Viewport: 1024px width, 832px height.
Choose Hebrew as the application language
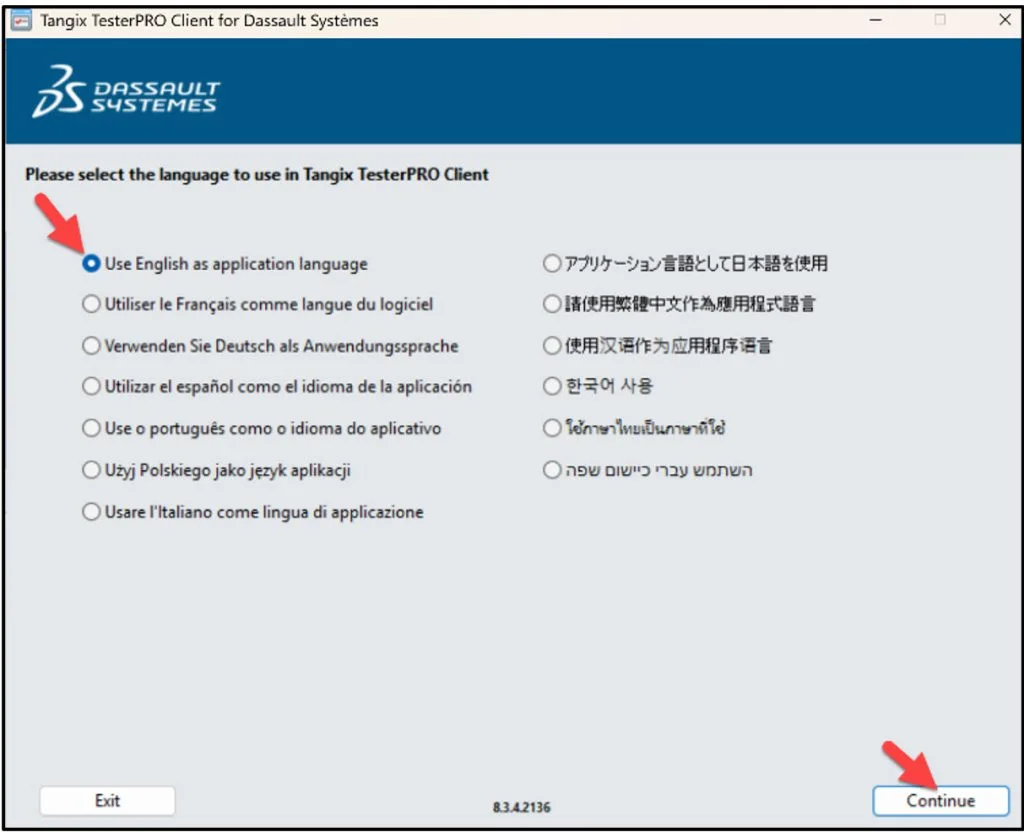click(551, 470)
